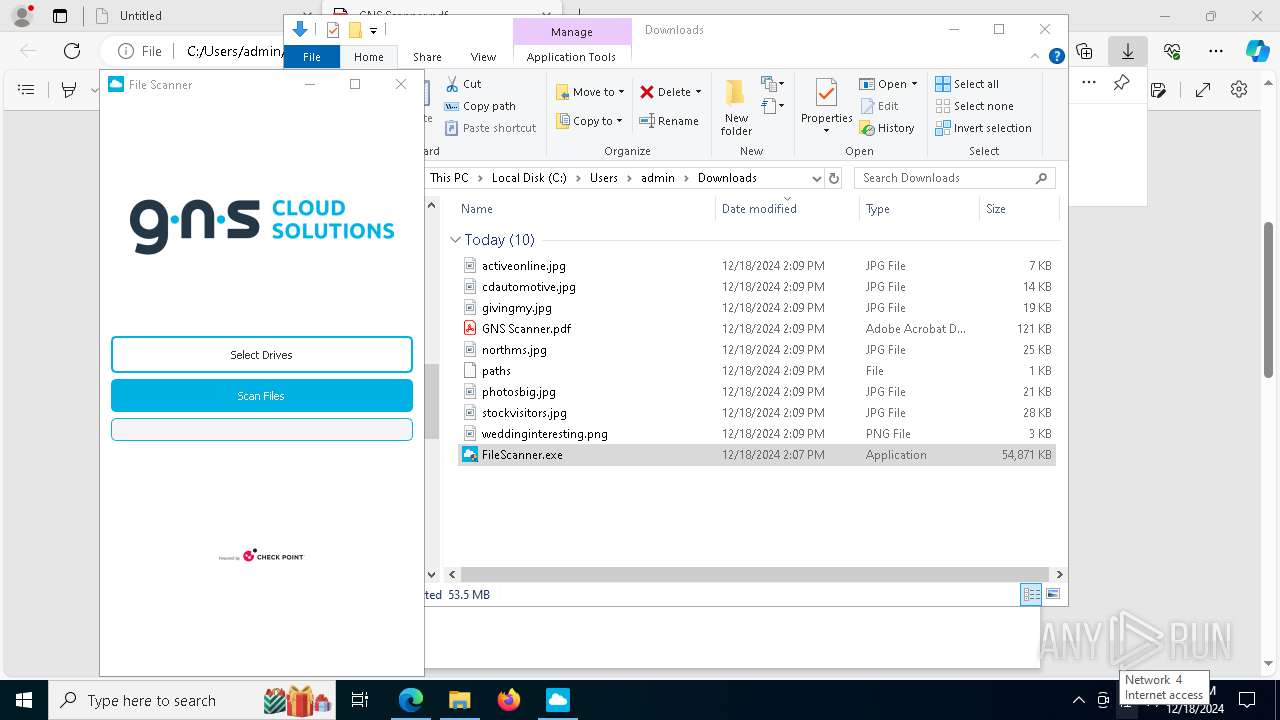Click the horizontal scrollbar in Explorer
Image resolution: width=1280 pixels, height=720 pixels.
pyautogui.click(x=755, y=575)
